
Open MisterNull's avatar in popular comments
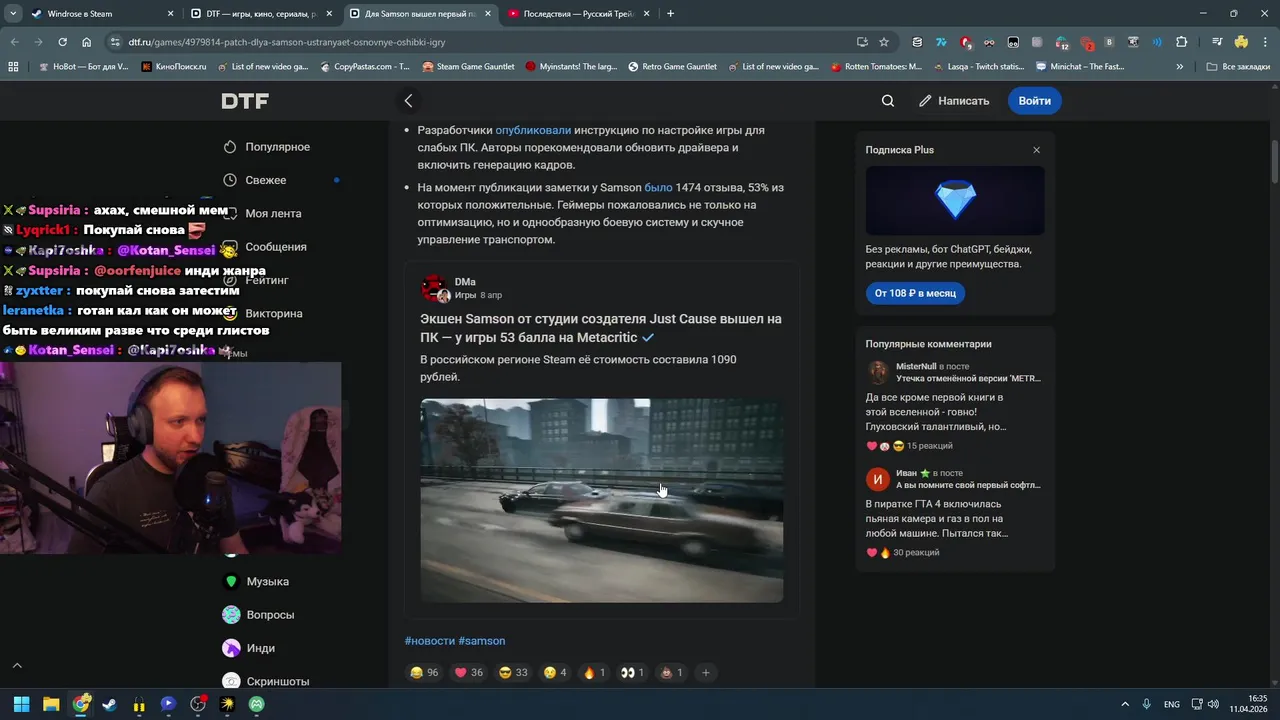tap(877, 373)
